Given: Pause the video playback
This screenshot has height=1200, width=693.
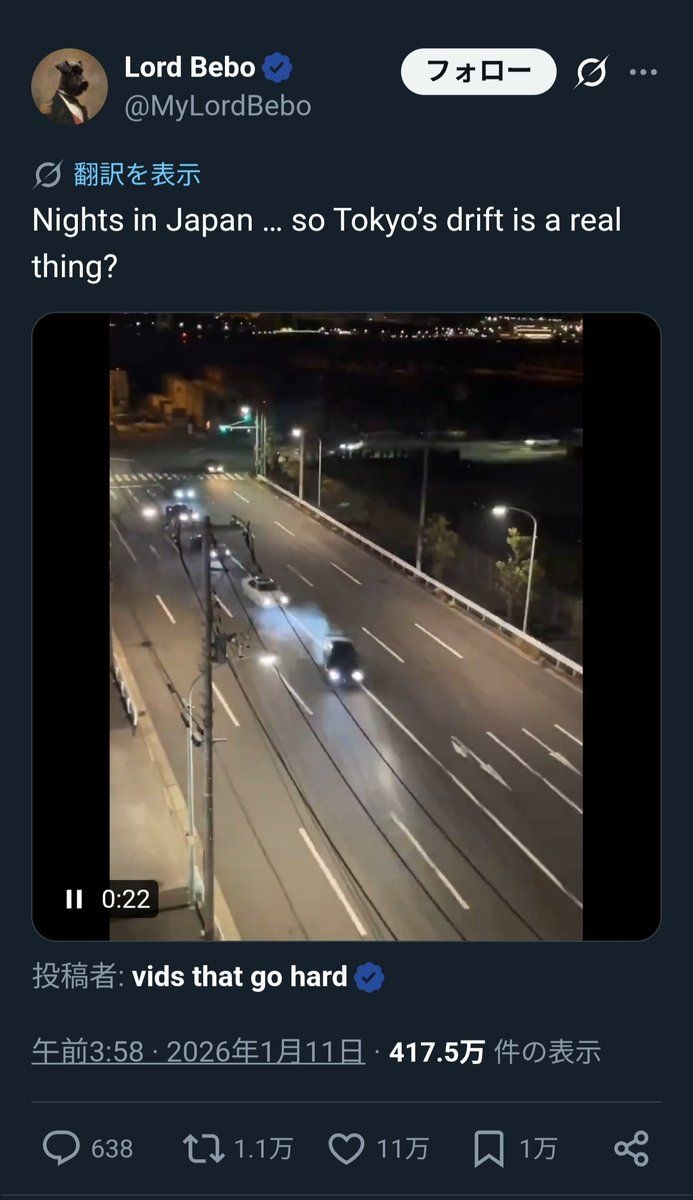Looking at the screenshot, I should pyautogui.click(x=74, y=899).
